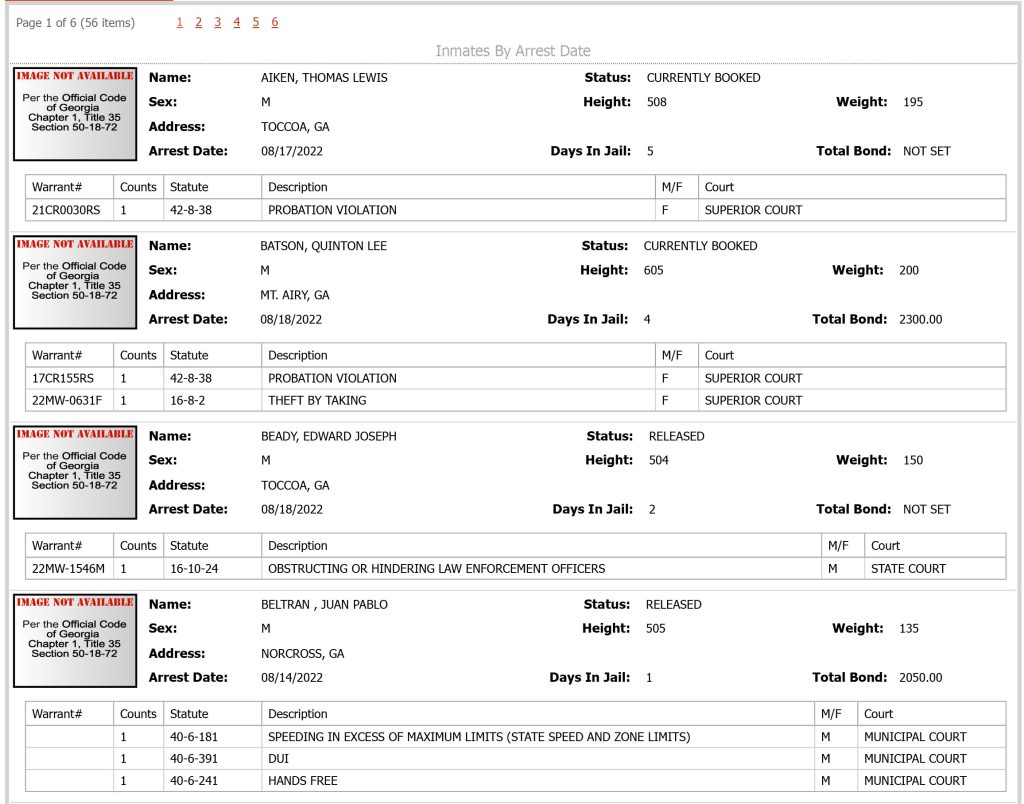Click name AIKEN, THOMAS LEWIS
Viewport: 1024px width, 804px height.
[324, 78]
